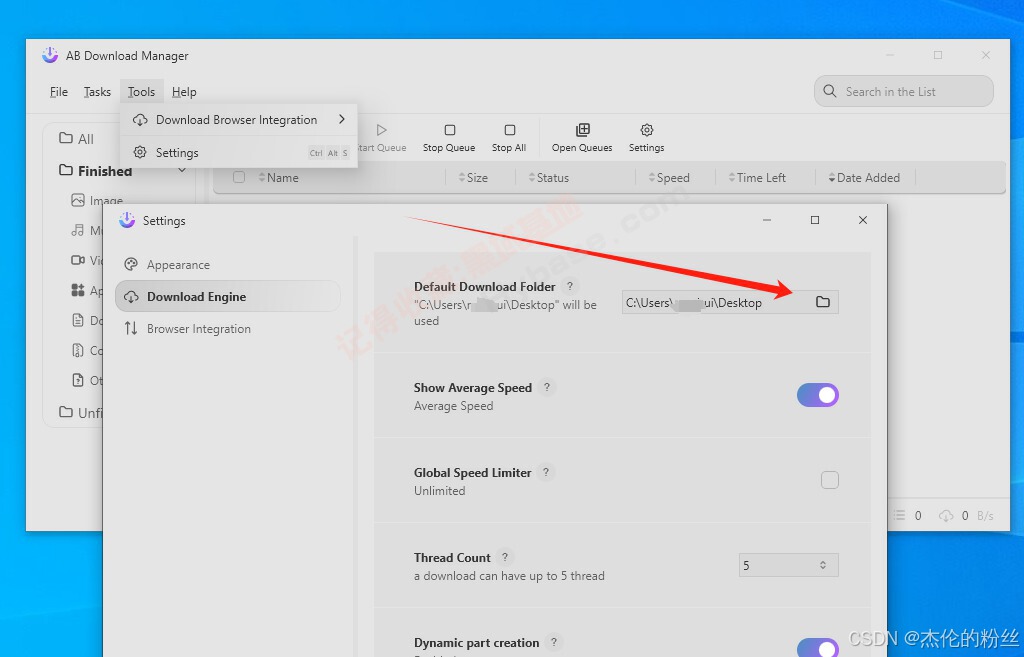Screen dimensions: 1024x657
Task: Click the Tools menu
Action: [141, 92]
